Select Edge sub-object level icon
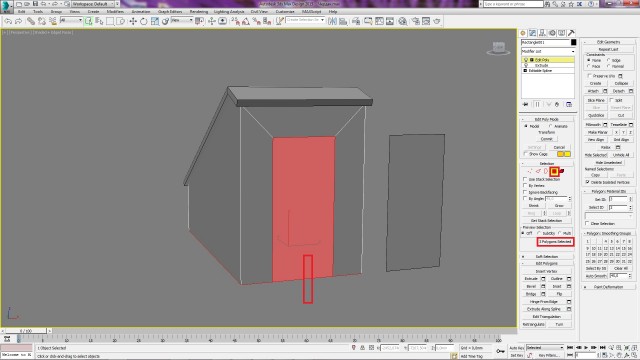Viewport: 640px width, 360px height. [538, 171]
